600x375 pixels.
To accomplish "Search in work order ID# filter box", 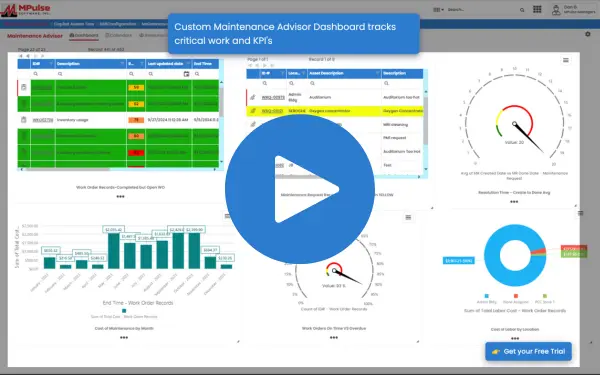I will [x=43, y=74].
